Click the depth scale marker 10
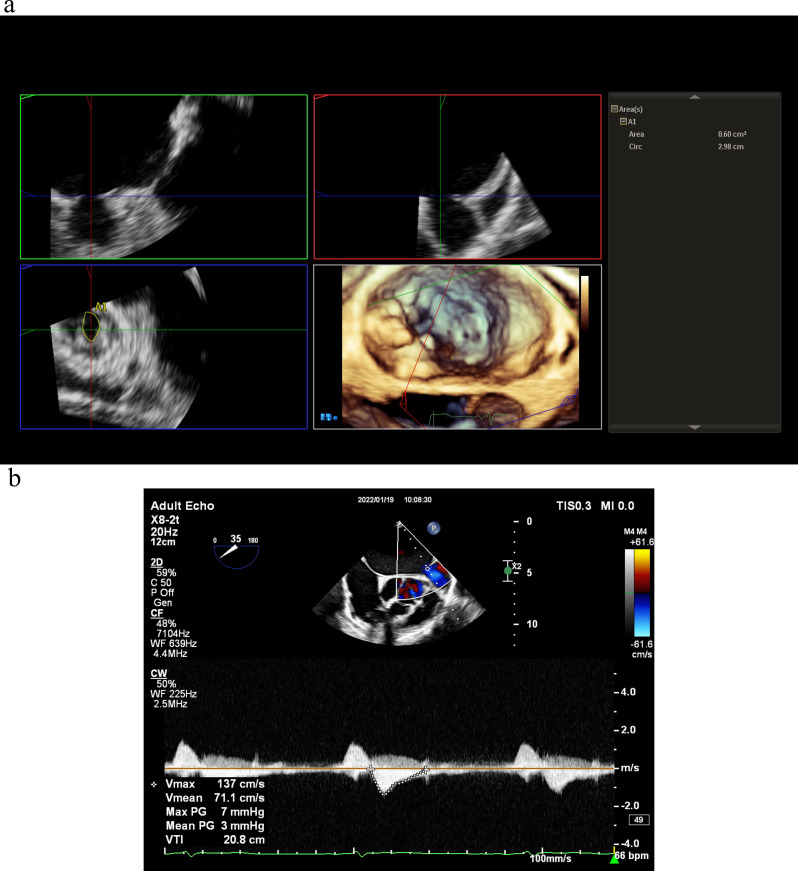Screen dimensions: 798x871 (532, 624)
